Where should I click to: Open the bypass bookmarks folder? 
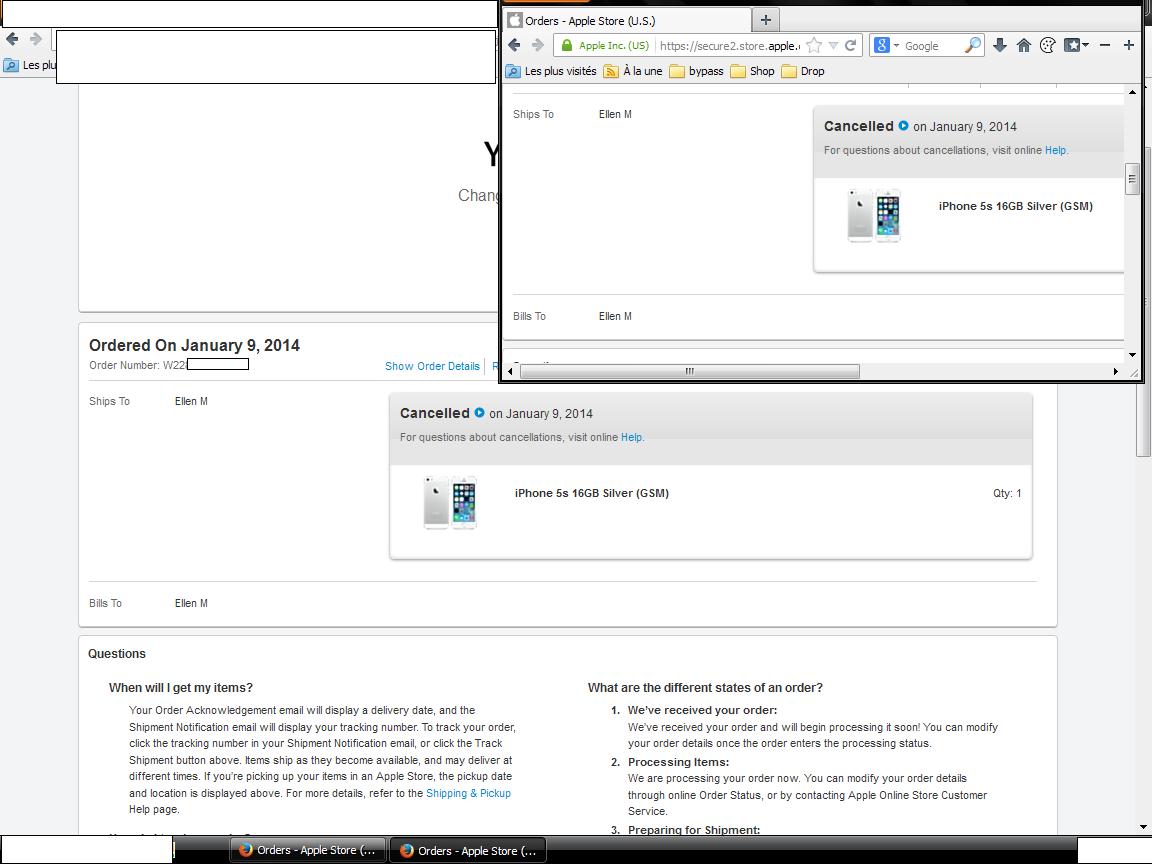[696, 71]
